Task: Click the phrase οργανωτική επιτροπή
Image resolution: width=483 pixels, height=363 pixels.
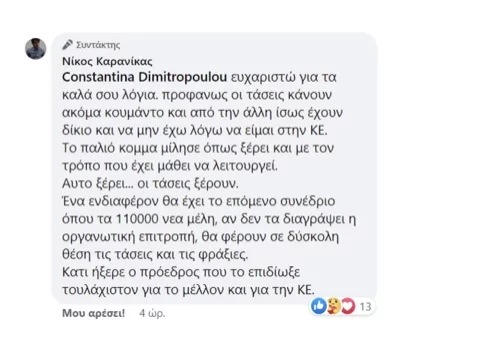Action: pyautogui.click(x=128, y=237)
